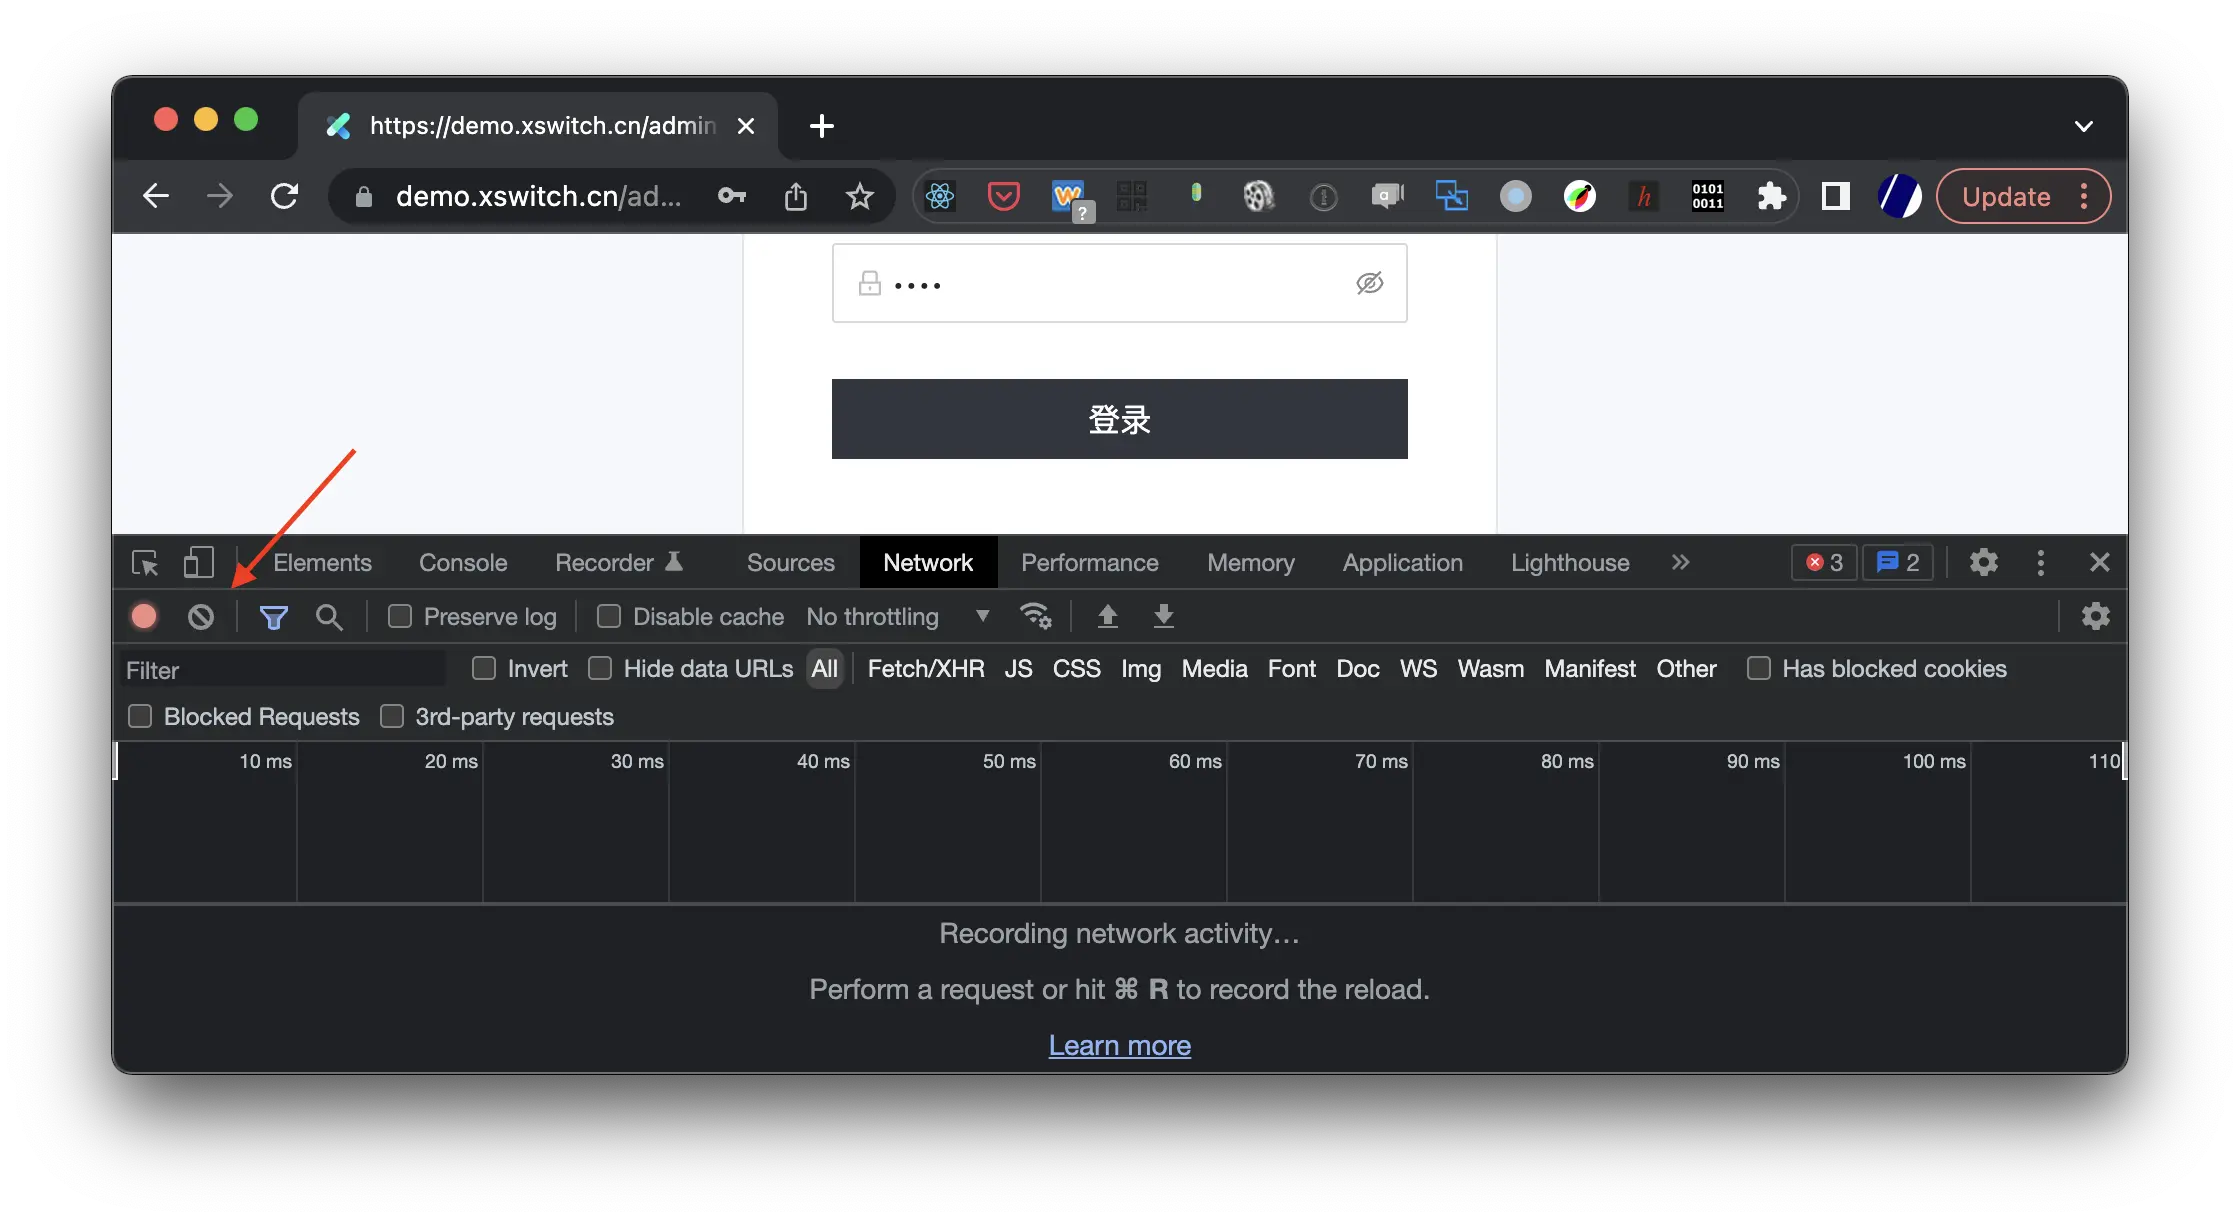Export HAR file download icon

[1163, 616]
